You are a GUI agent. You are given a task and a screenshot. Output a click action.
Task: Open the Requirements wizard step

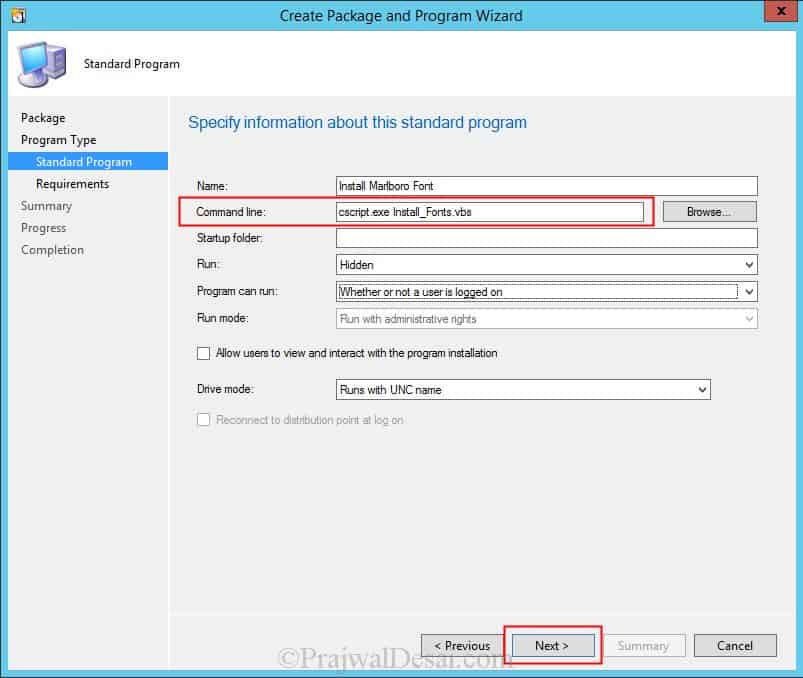coord(75,183)
